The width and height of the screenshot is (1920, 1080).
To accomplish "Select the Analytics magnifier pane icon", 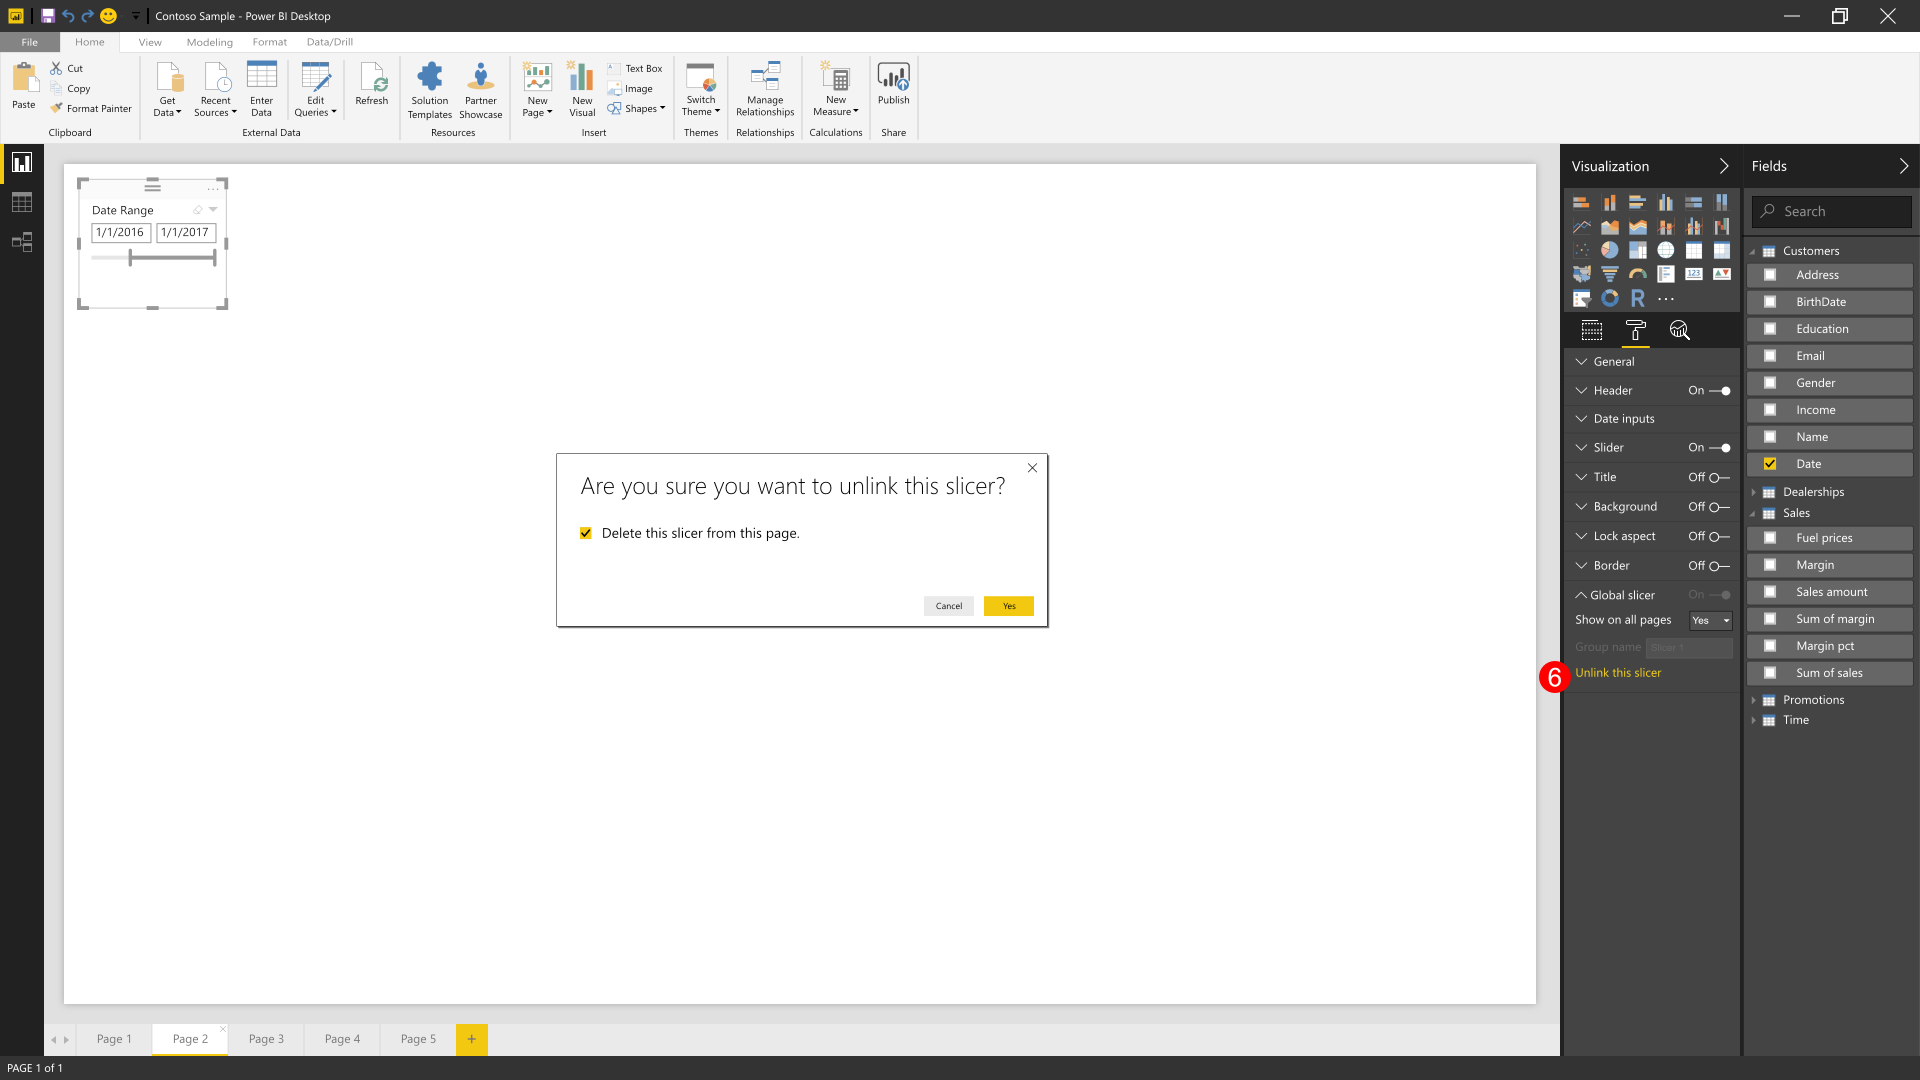I will (x=1679, y=330).
